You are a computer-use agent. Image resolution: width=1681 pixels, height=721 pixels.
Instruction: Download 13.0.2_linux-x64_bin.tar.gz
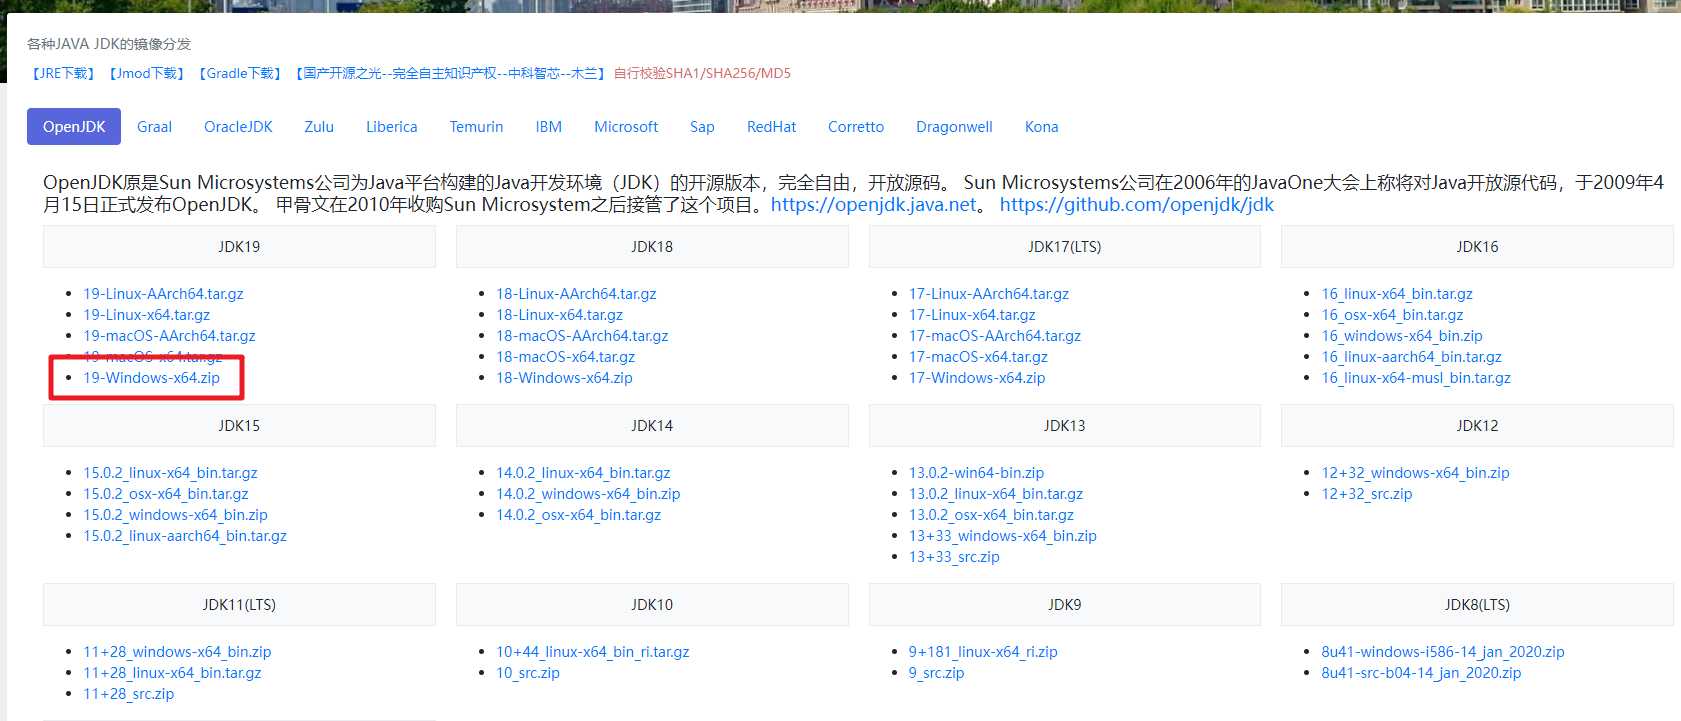[x=996, y=494]
